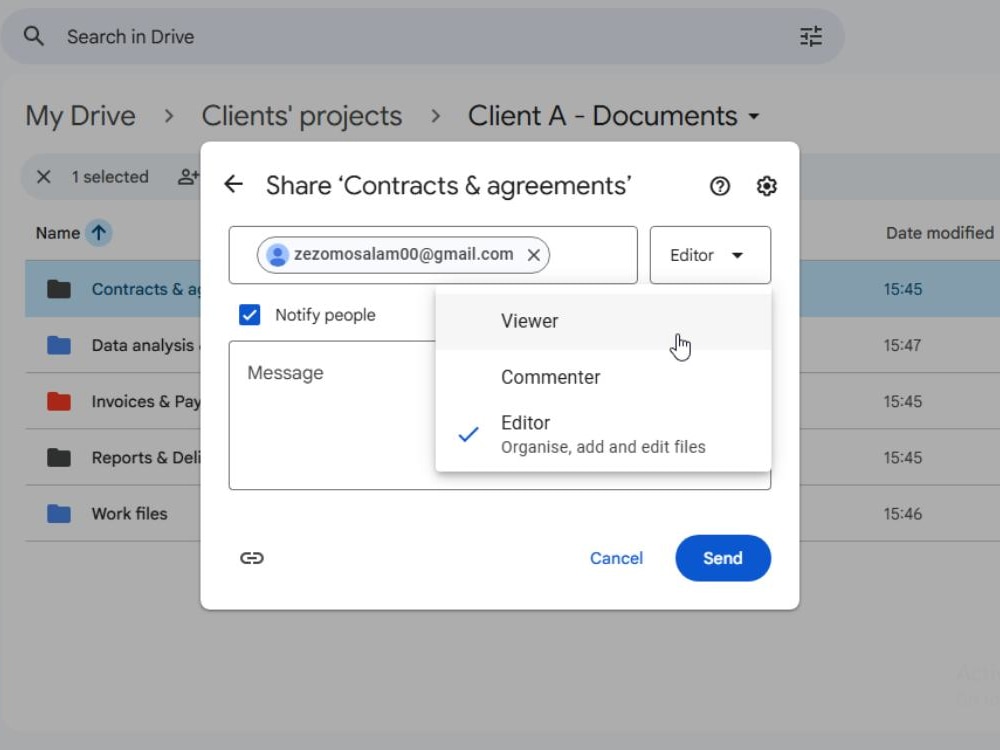Viewport: 1000px width, 750px height.
Task: Click the search magnifier icon in Drive
Action: click(x=34, y=36)
